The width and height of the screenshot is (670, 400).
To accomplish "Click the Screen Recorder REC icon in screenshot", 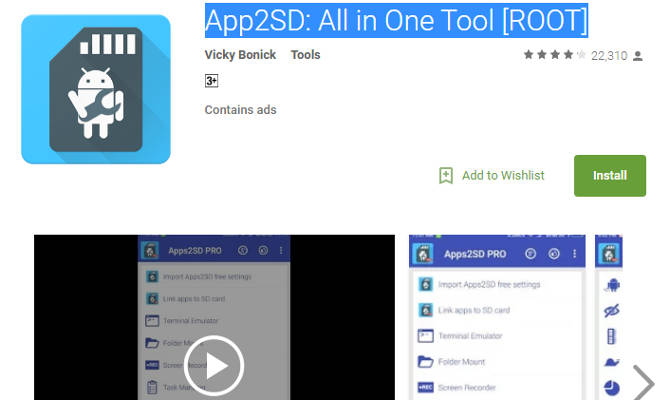I will point(425,387).
